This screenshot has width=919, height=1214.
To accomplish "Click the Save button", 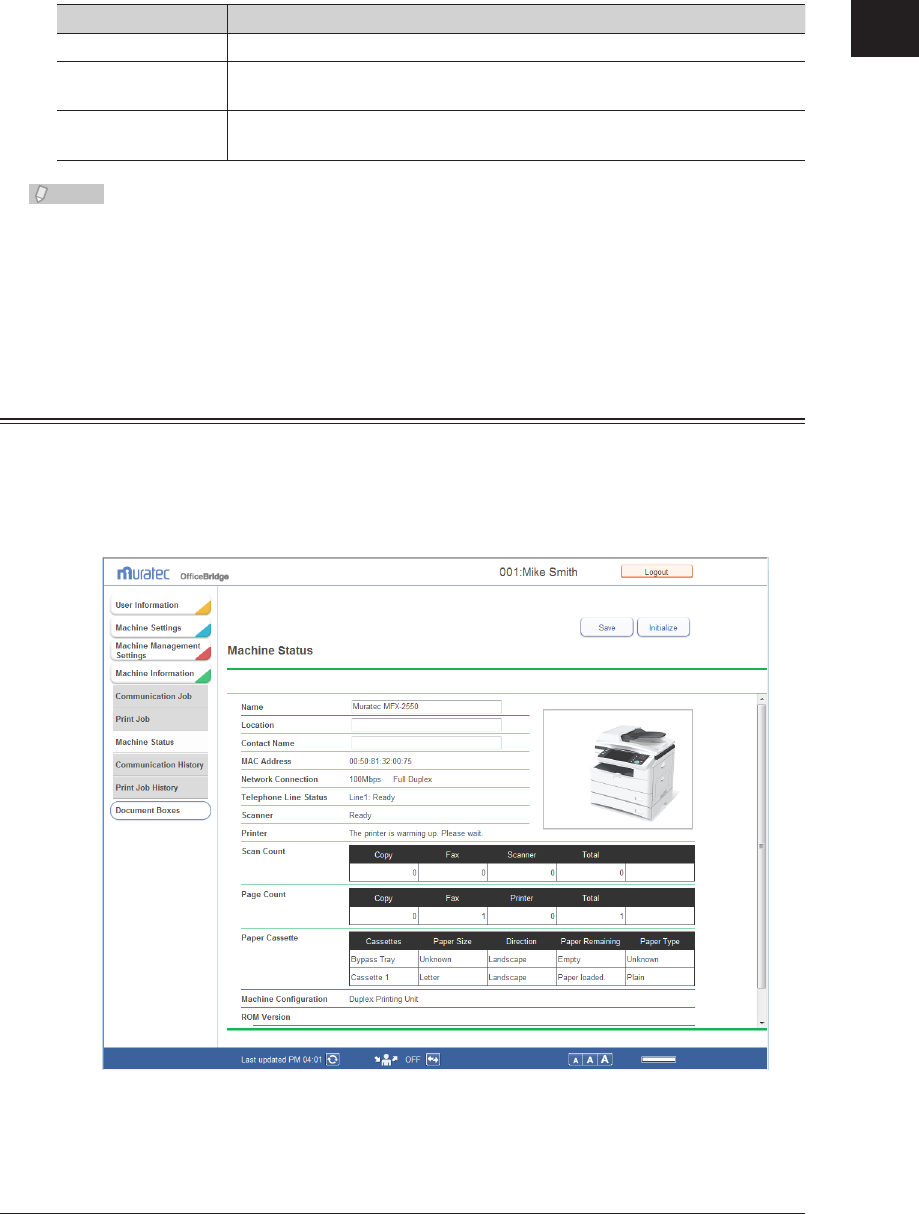I will point(607,628).
